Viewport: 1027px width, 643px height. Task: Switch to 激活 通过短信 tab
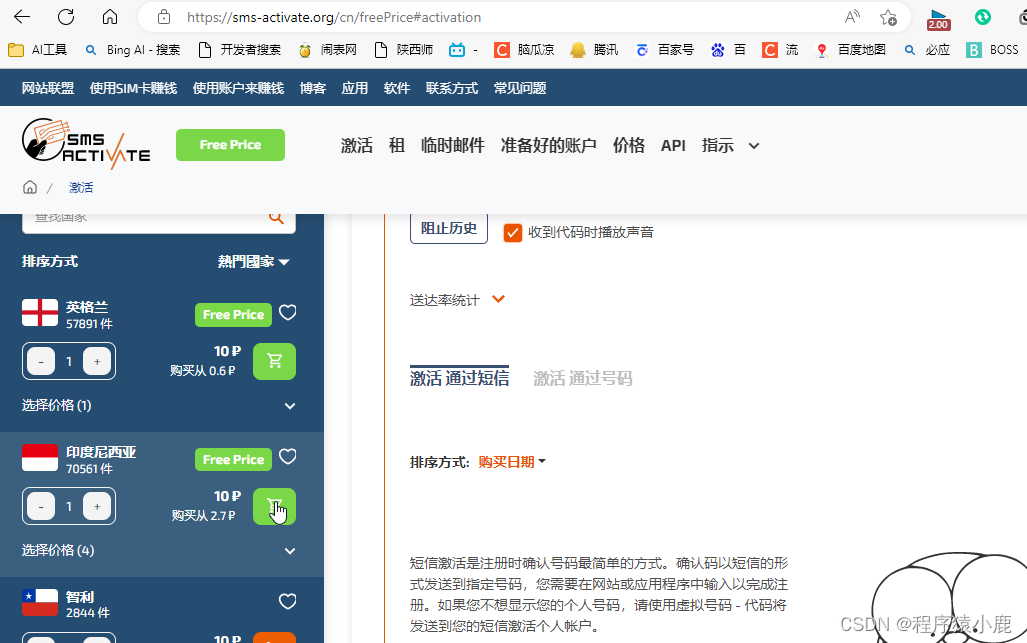(x=459, y=378)
